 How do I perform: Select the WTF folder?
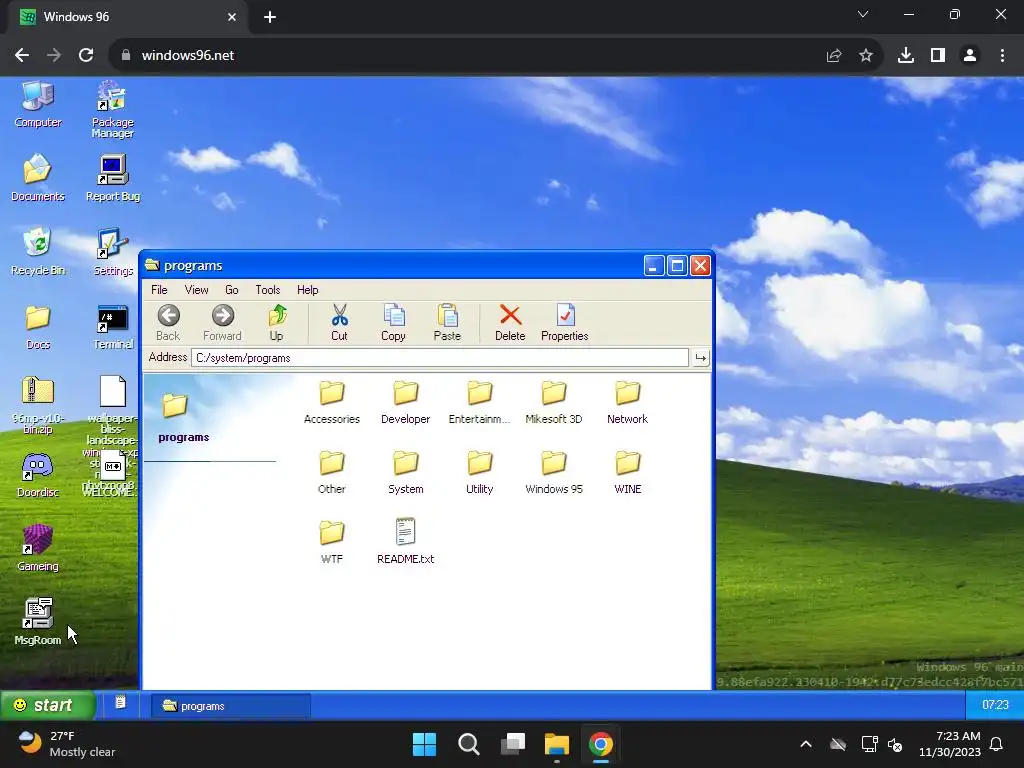click(x=332, y=542)
